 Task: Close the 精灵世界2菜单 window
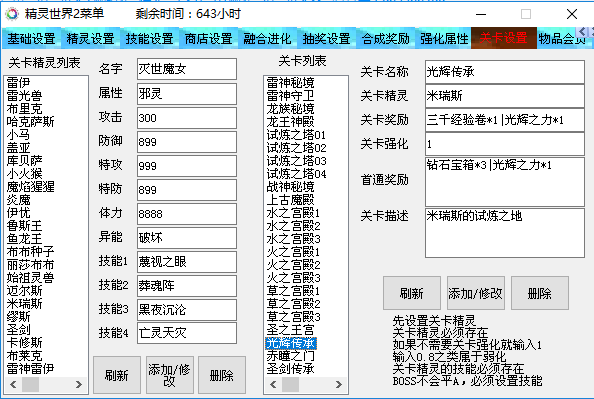(572, 14)
